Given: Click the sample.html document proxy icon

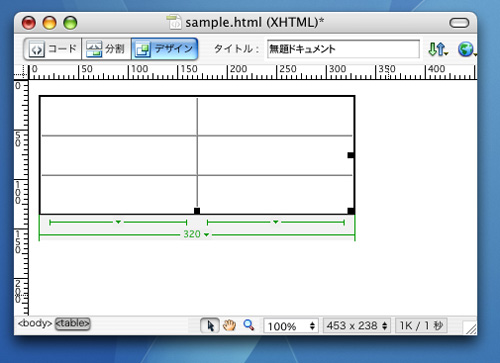Looking at the screenshot, I should tap(174, 22).
